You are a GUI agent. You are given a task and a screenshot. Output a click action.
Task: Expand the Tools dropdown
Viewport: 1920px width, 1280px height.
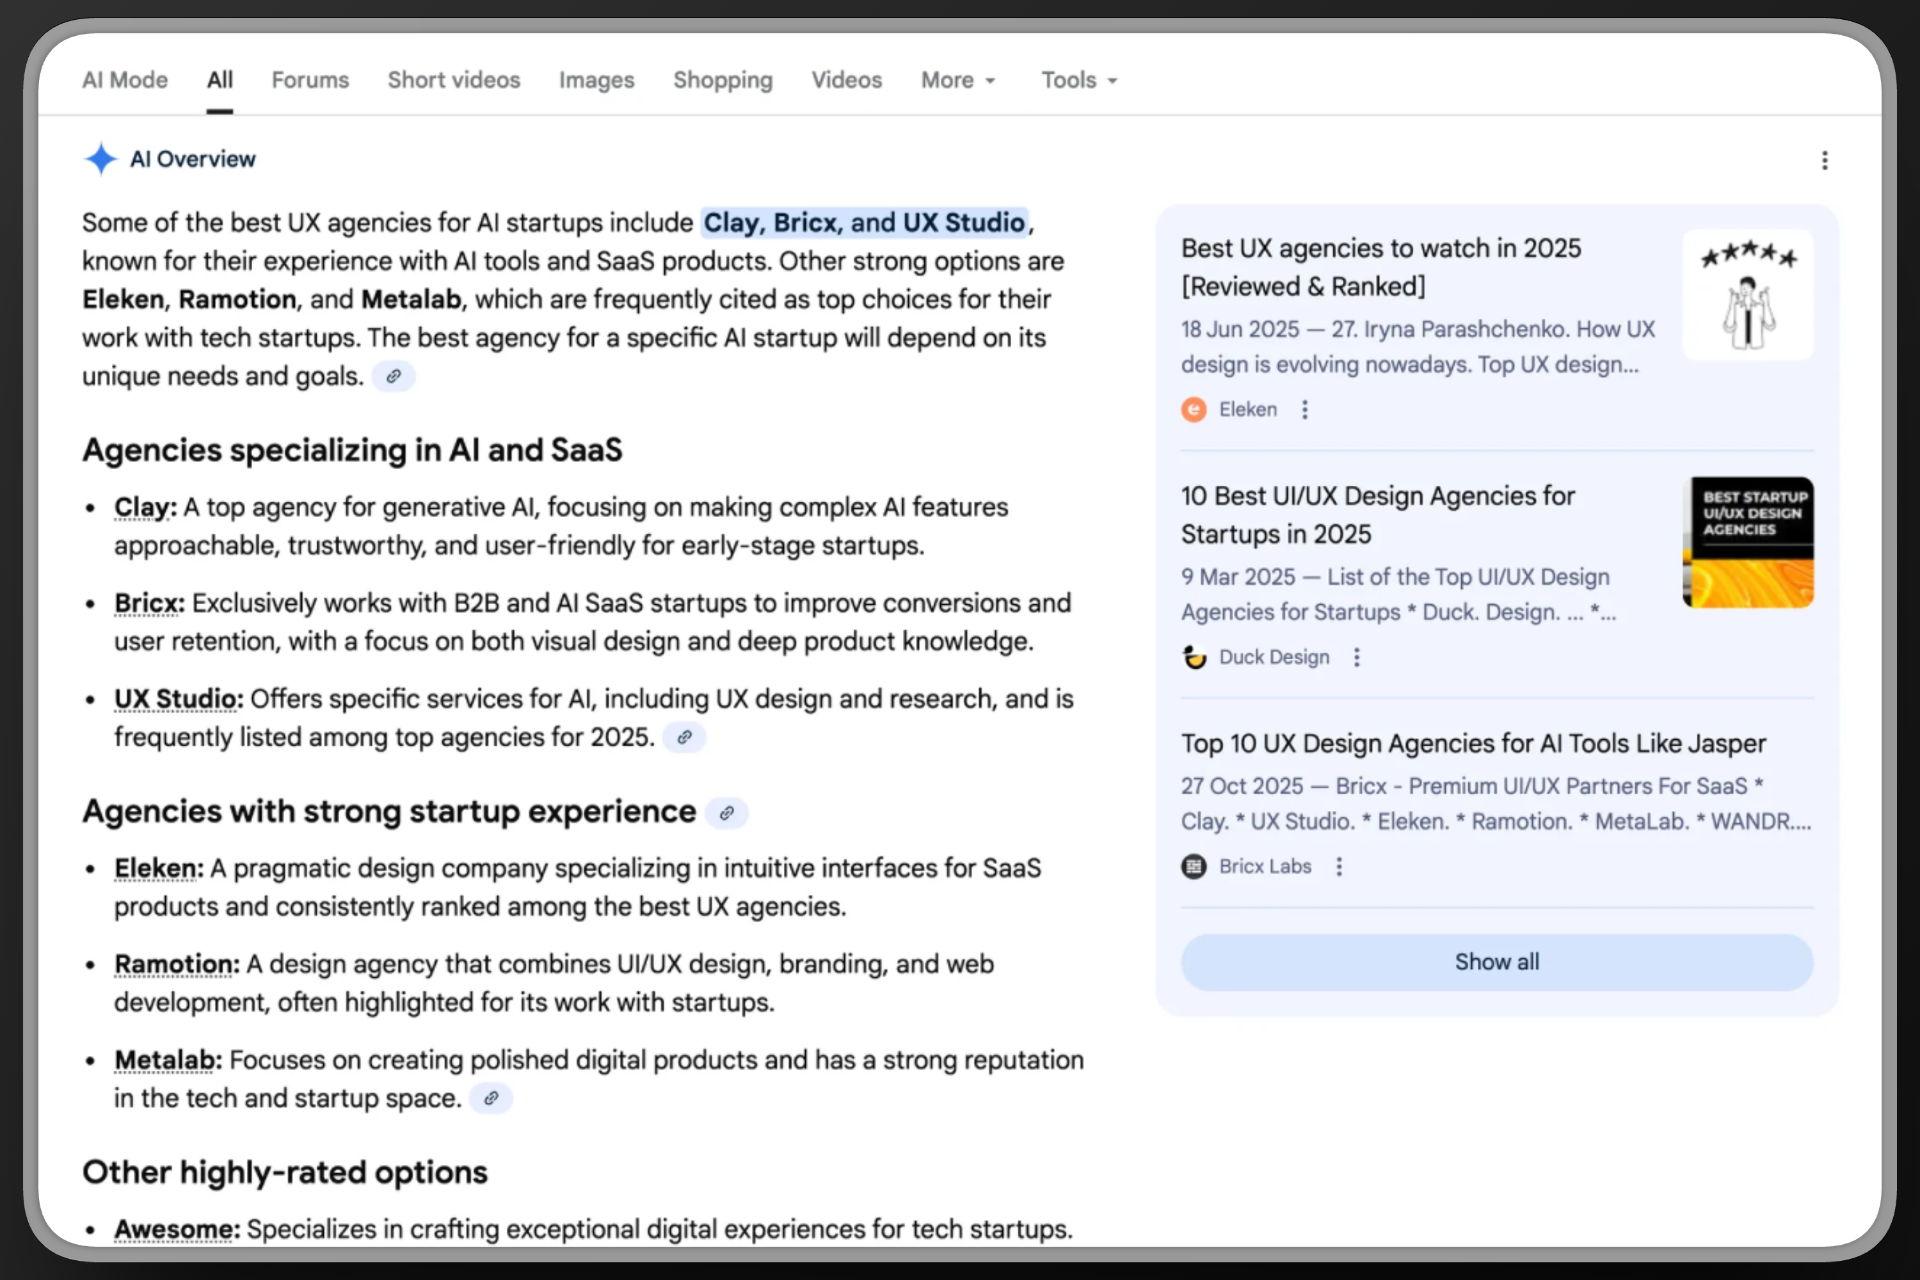[x=1078, y=80]
